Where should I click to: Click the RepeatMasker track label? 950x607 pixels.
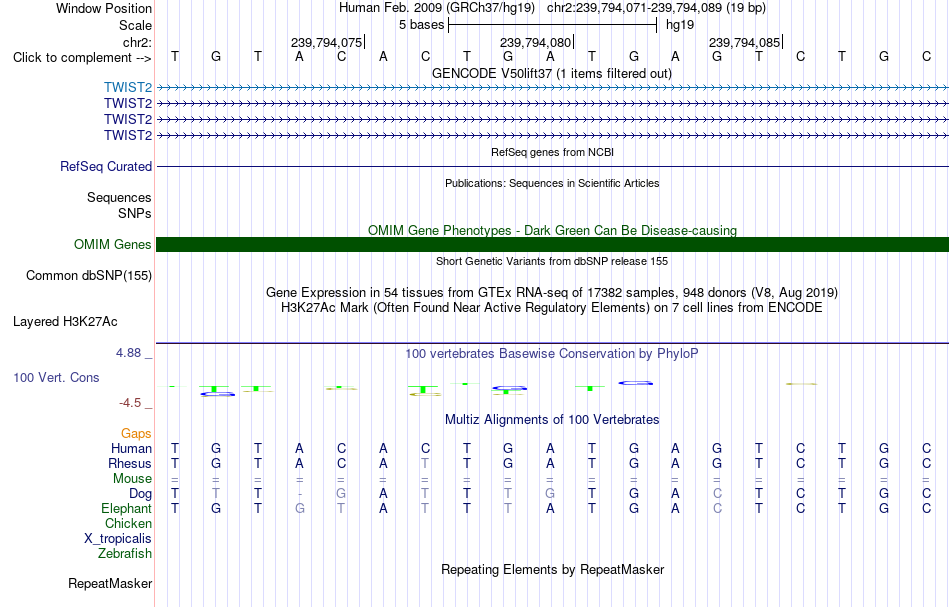tap(110, 583)
